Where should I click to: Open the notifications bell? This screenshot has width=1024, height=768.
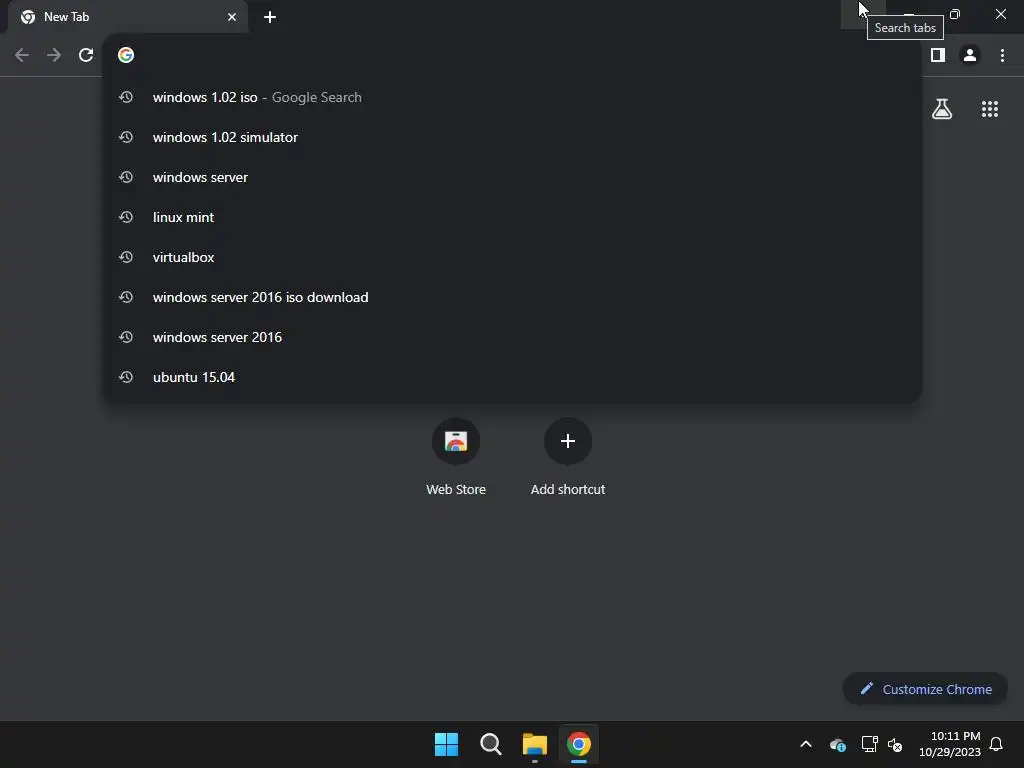pos(996,744)
